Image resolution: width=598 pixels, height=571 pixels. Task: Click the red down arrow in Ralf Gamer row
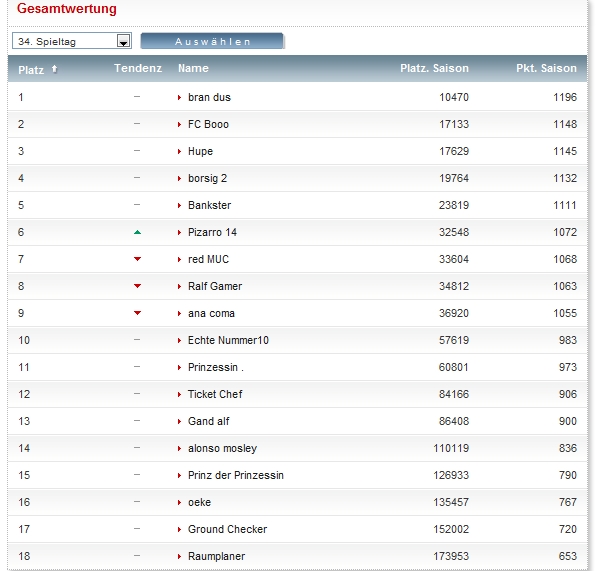click(x=137, y=286)
